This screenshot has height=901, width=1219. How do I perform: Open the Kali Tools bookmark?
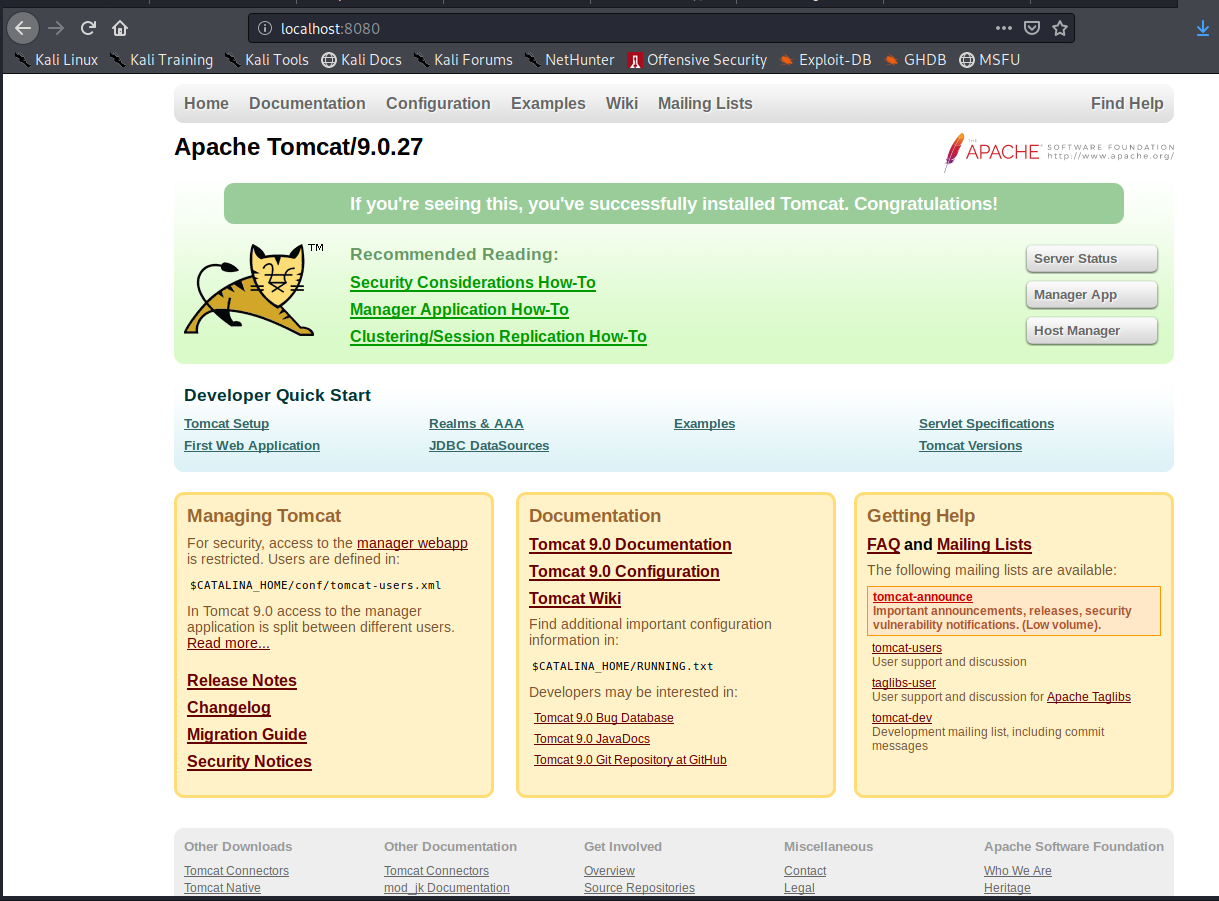[267, 60]
